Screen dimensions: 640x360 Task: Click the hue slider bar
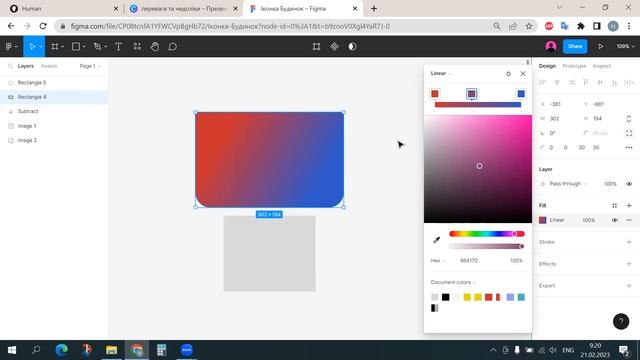487,234
